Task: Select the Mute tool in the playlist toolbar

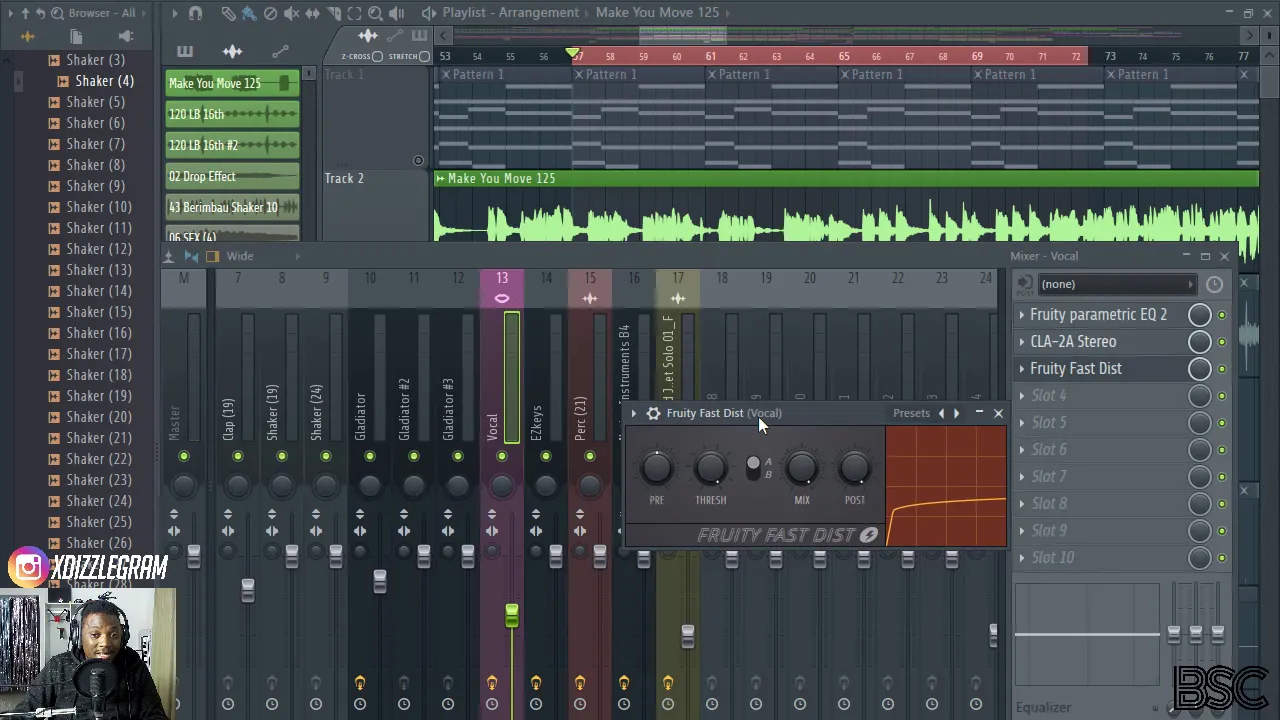Action: tap(291, 13)
